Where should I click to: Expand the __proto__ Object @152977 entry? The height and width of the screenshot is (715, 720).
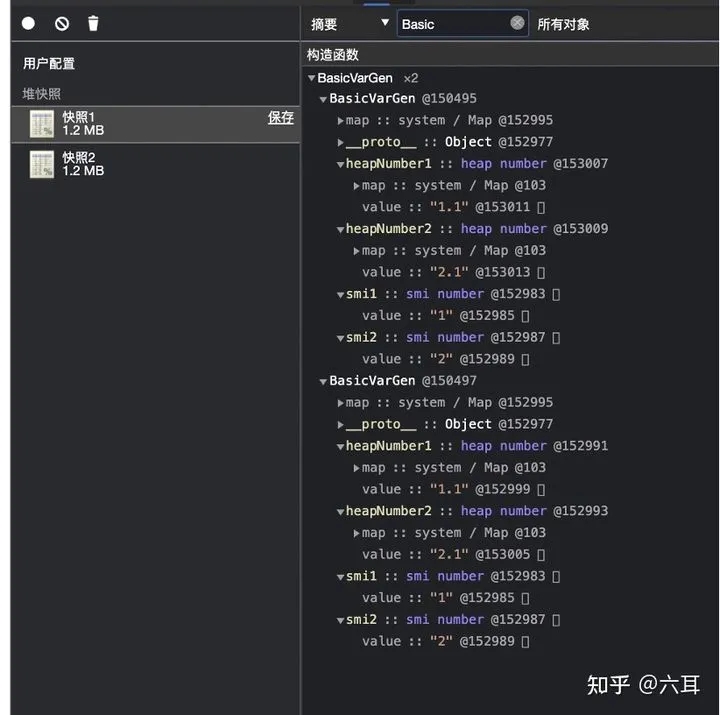pos(341,142)
